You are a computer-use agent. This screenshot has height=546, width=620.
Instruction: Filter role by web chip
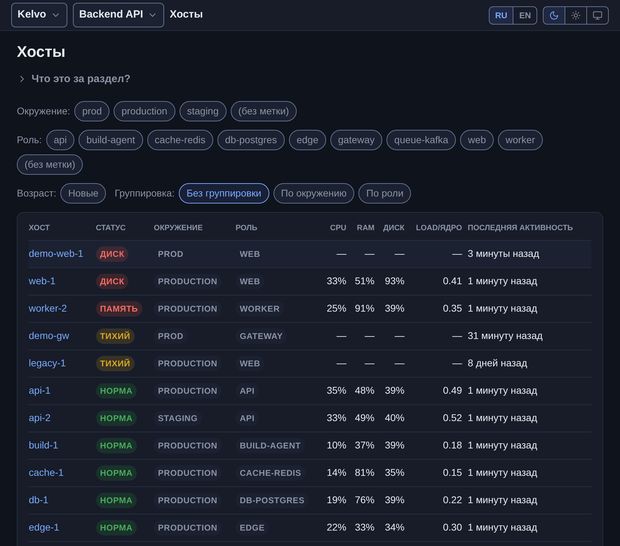tap(476, 140)
